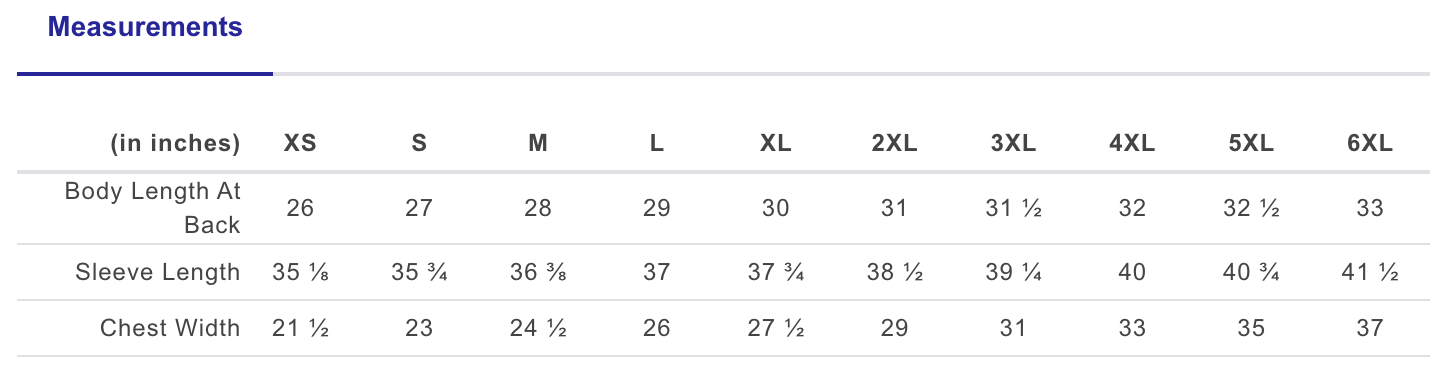Click the Chest Width row label
Image resolution: width=1450 pixels, height=381 pixels.
170,328
